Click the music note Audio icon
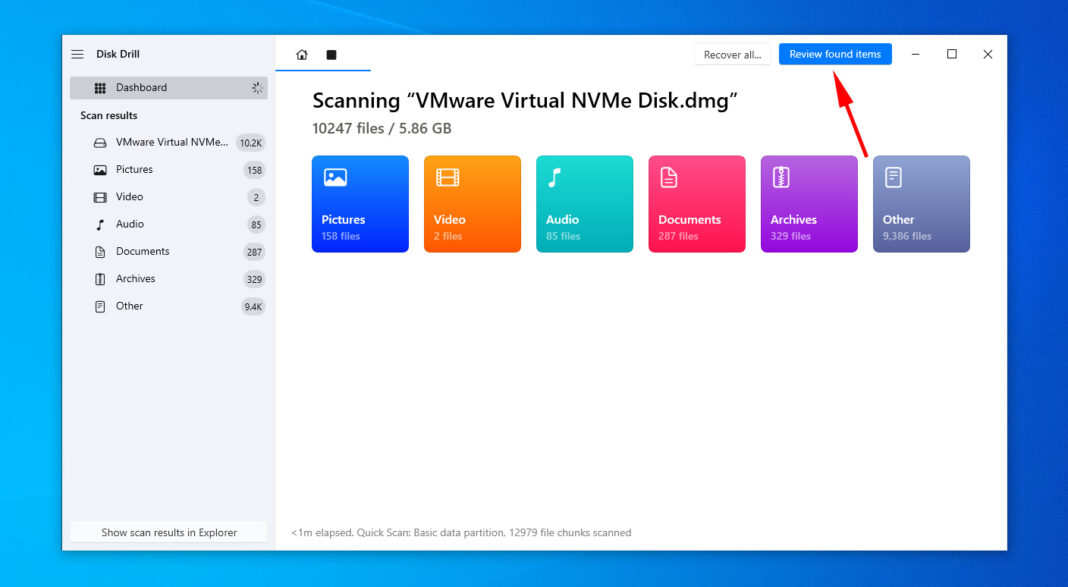 [x=99, y=224]
